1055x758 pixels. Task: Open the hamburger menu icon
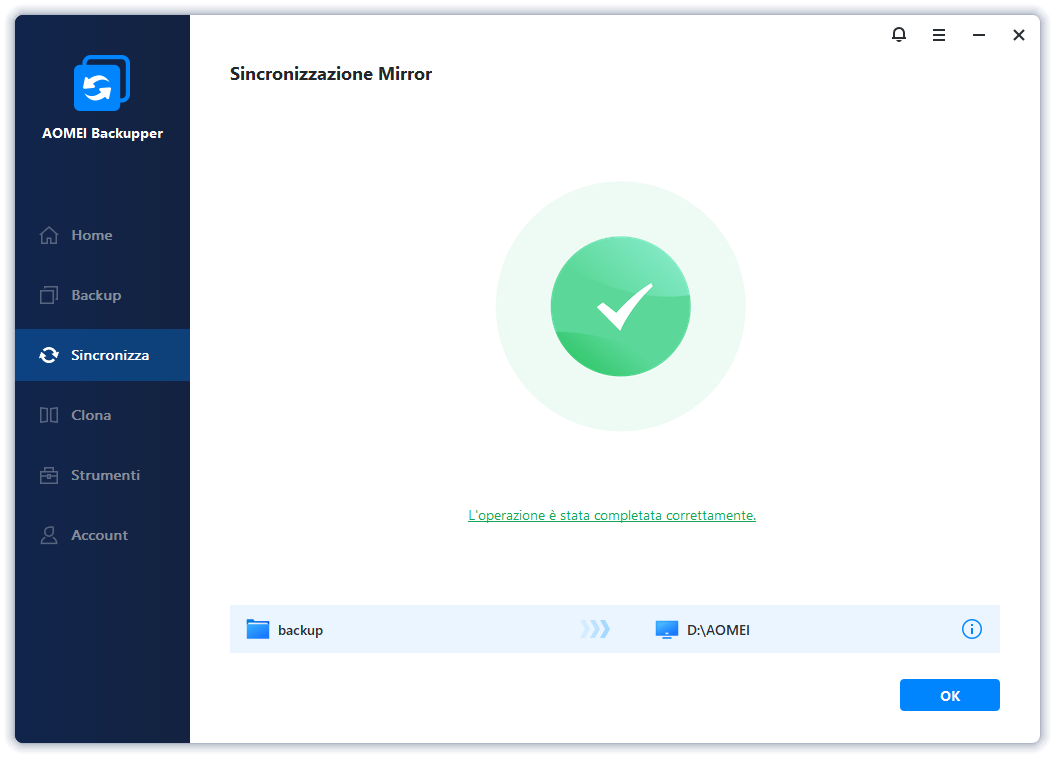pos(939,35)
